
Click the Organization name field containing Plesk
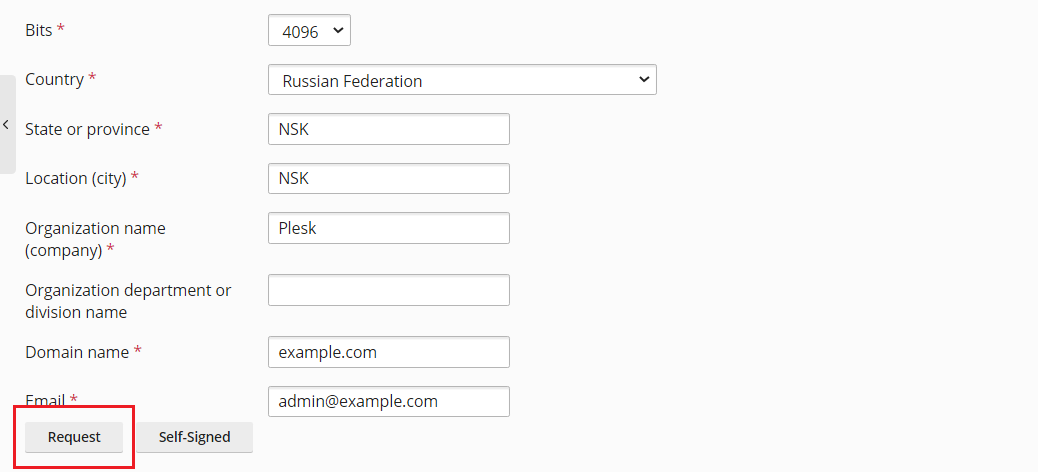click(388, 228)
